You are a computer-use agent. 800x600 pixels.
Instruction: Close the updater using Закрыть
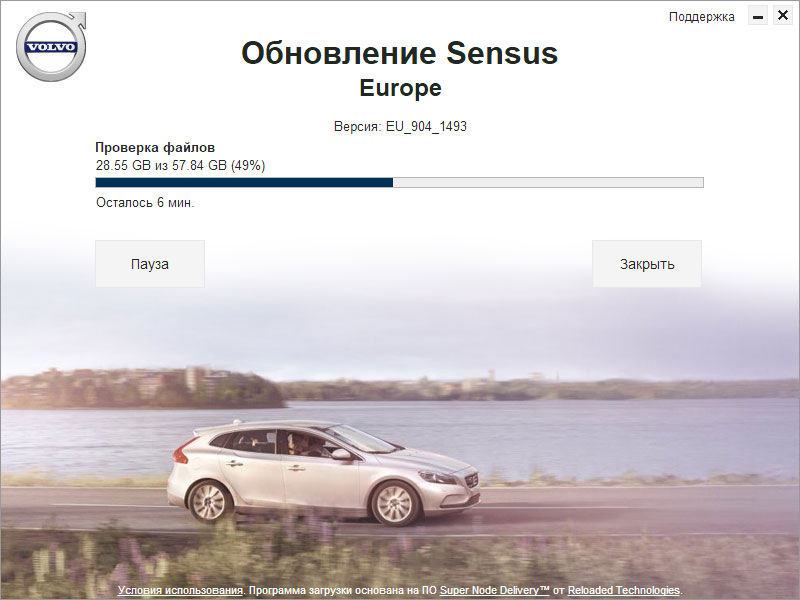pyautogui.click(x=647, y=263)
